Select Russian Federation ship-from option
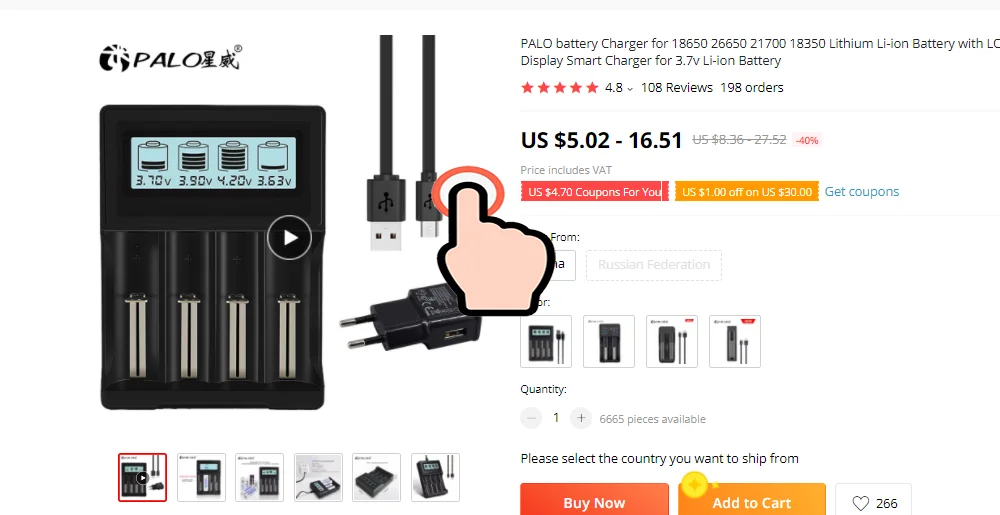1000x515 pixels. [x=654, y=265]
